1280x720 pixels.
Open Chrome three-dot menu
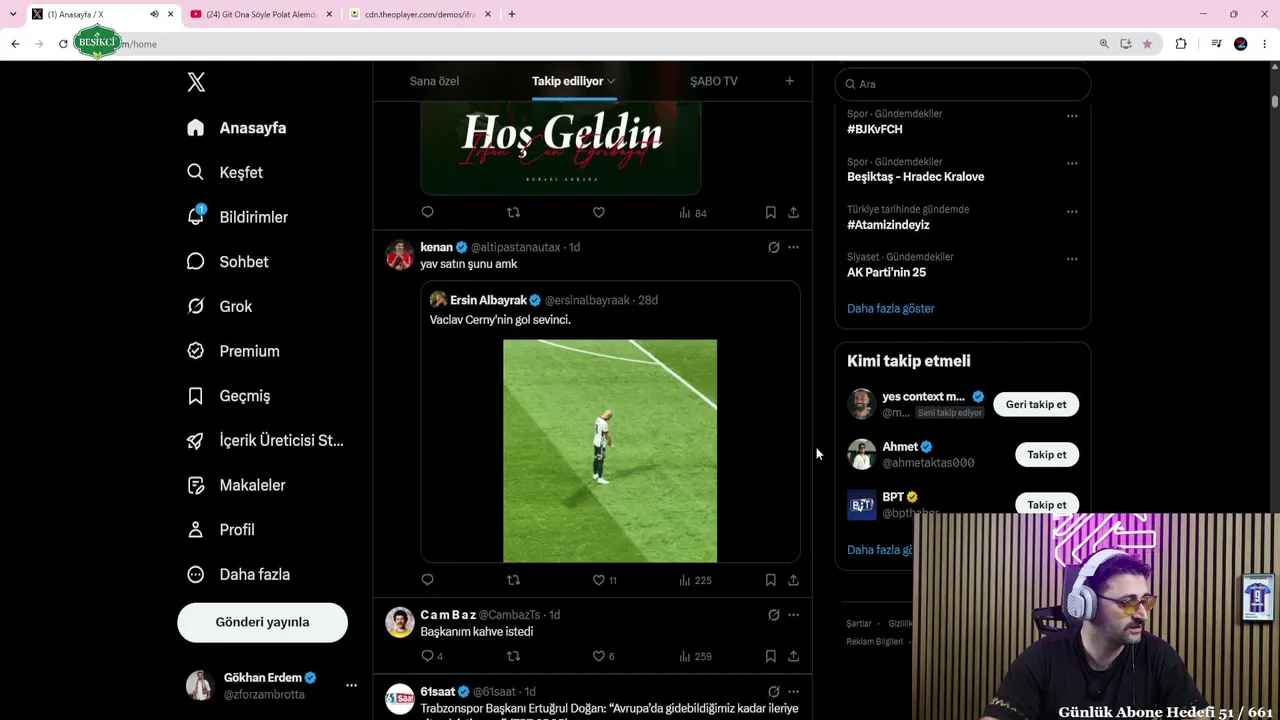click(1265, 44)
